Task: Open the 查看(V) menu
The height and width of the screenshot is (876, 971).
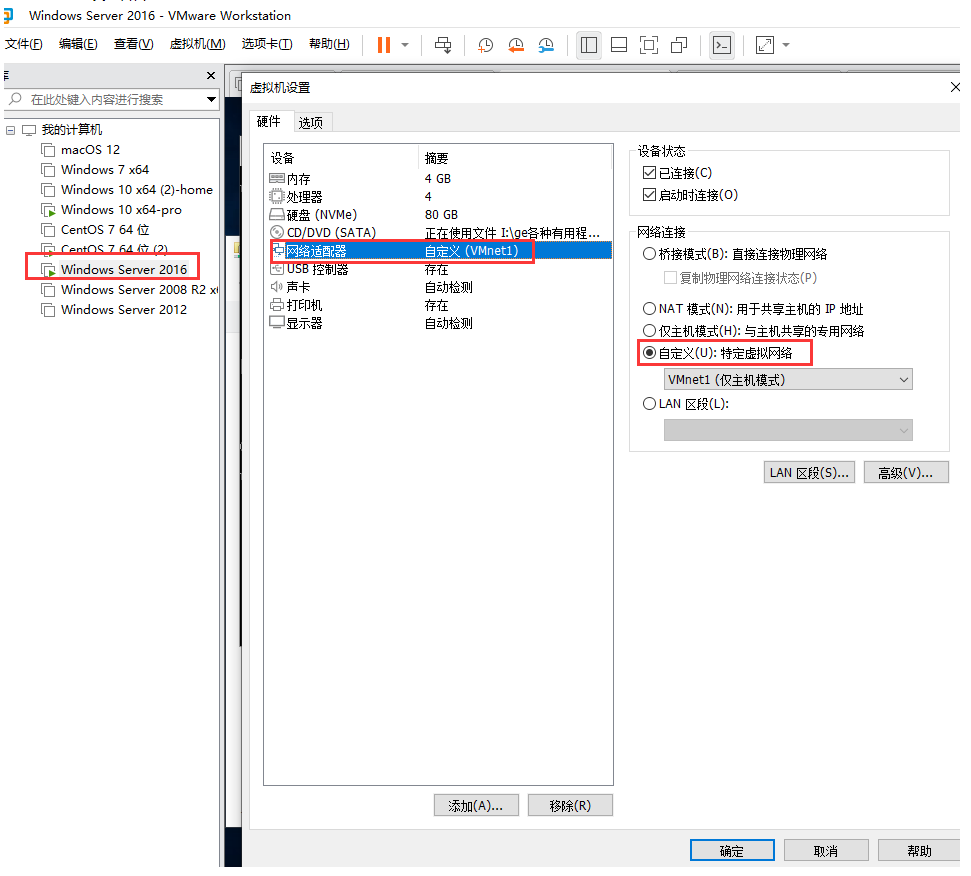Action: (x=133, y=44)
